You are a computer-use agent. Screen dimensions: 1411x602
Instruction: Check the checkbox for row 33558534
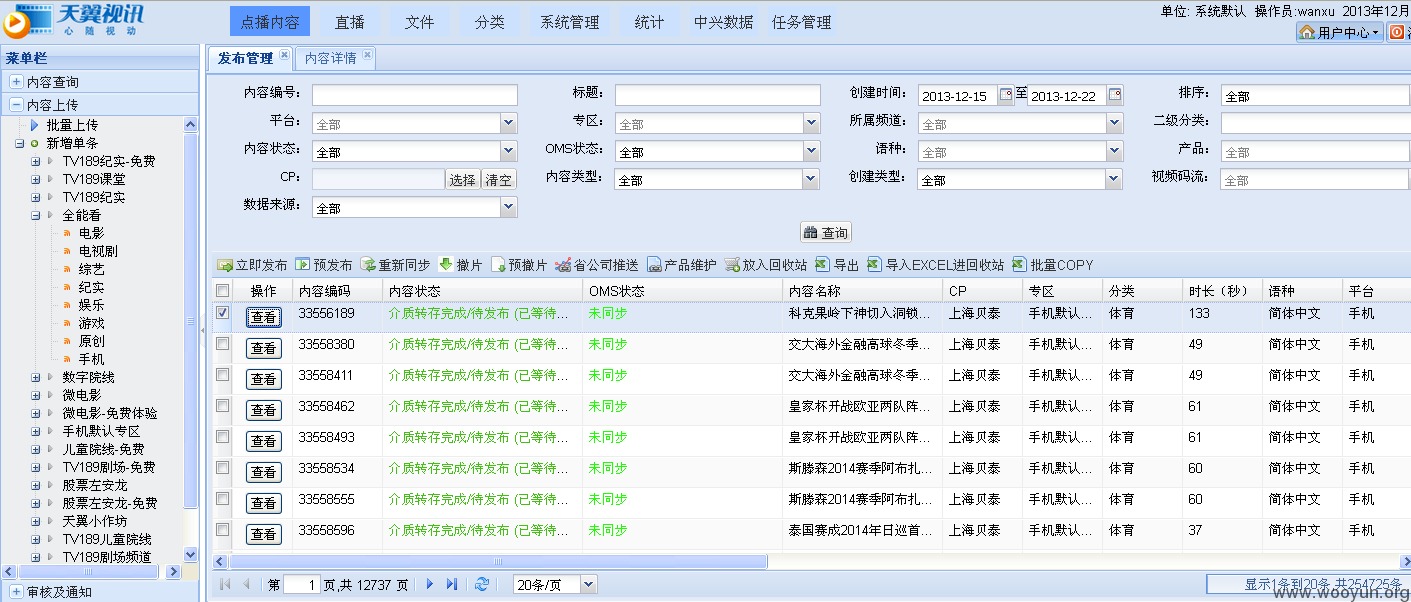click(x=223, y=468)
